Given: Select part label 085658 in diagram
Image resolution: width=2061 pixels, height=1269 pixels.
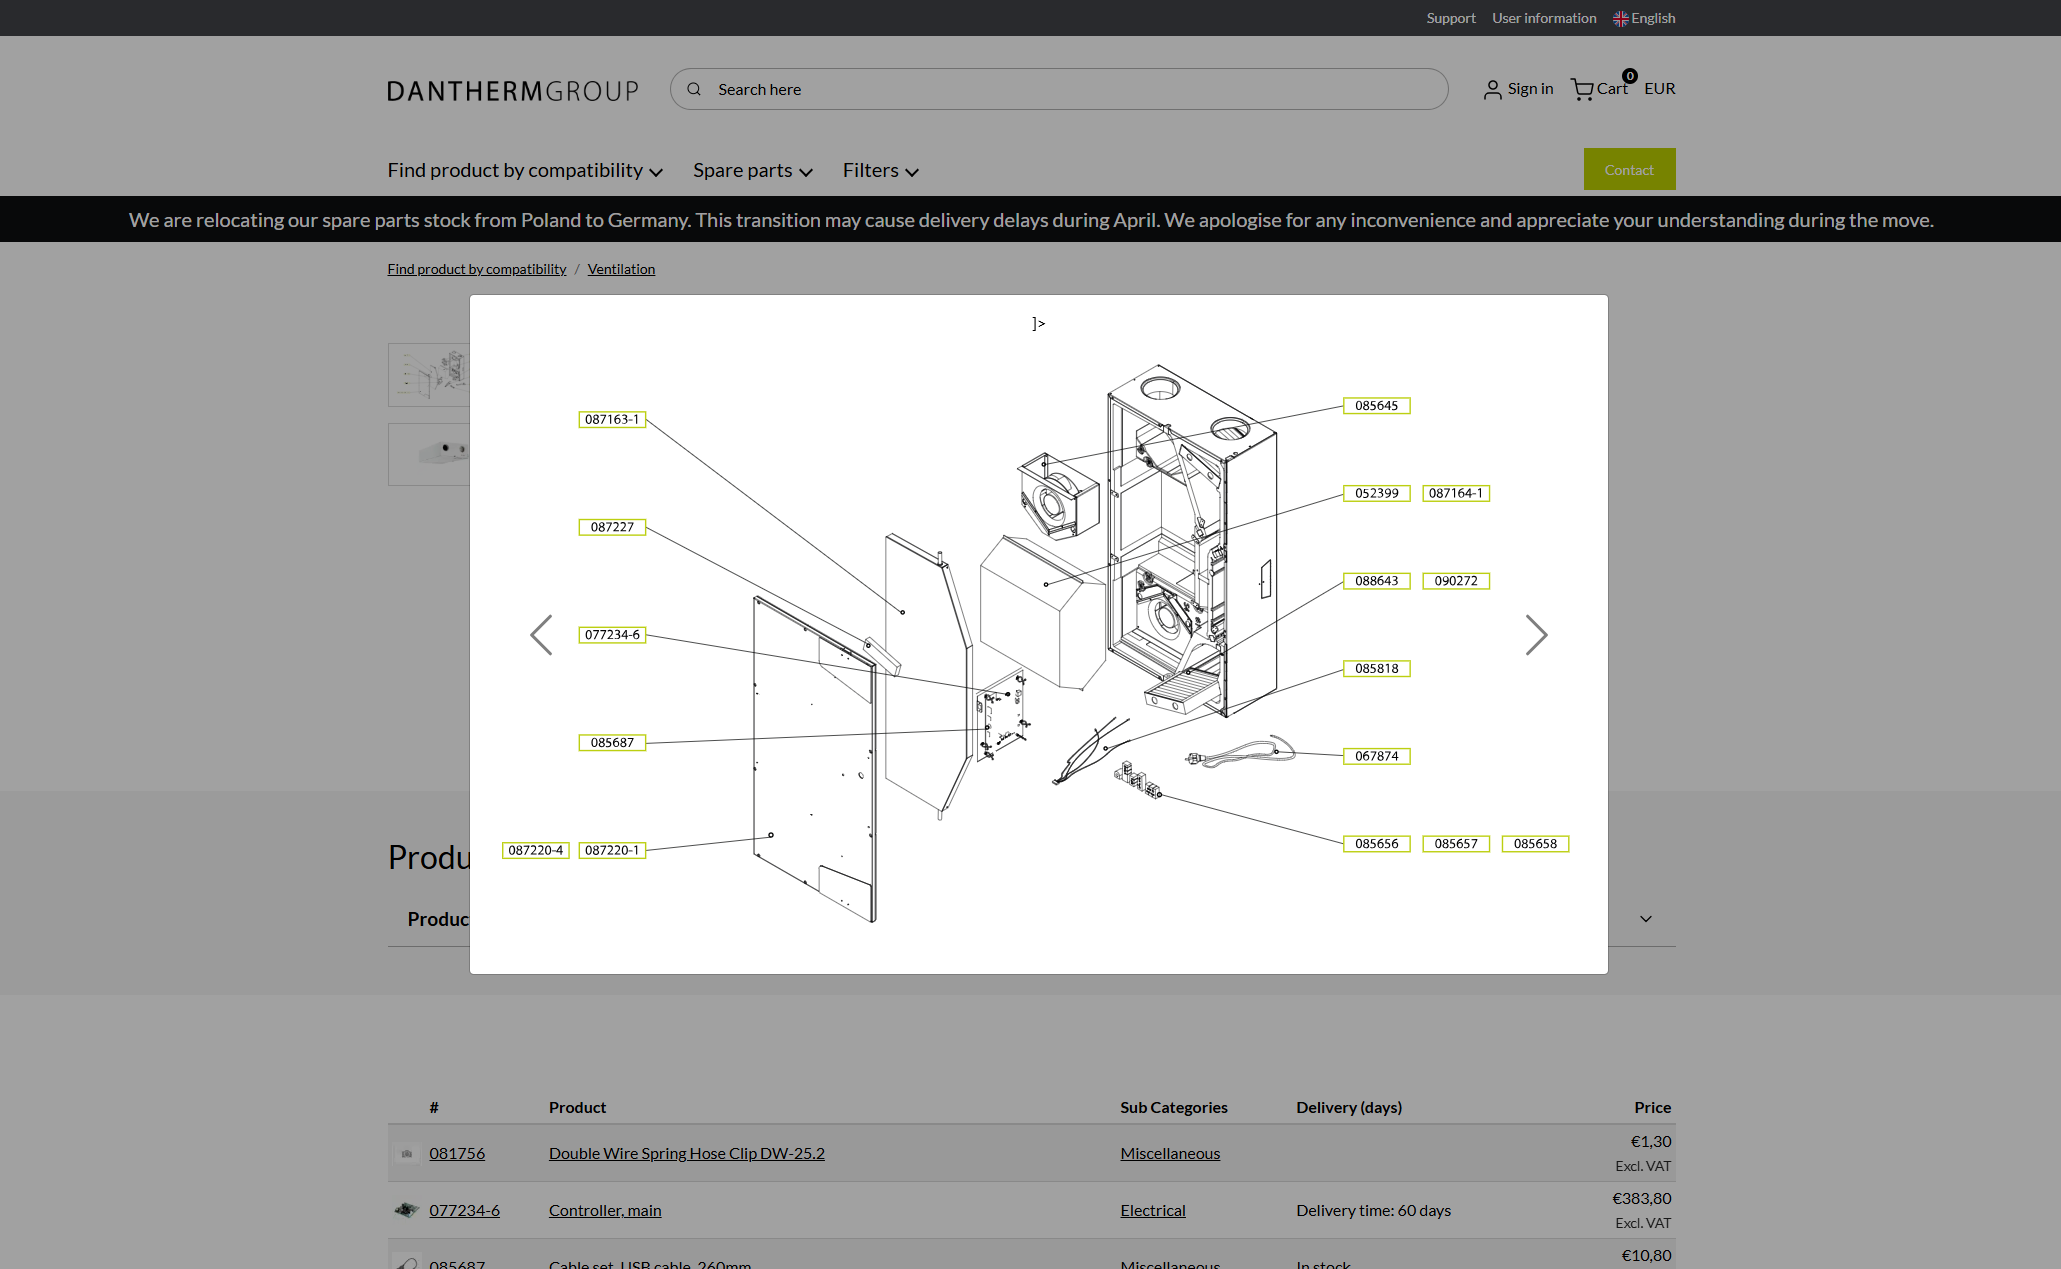Looking at the screenshot, I should 1535,844.
